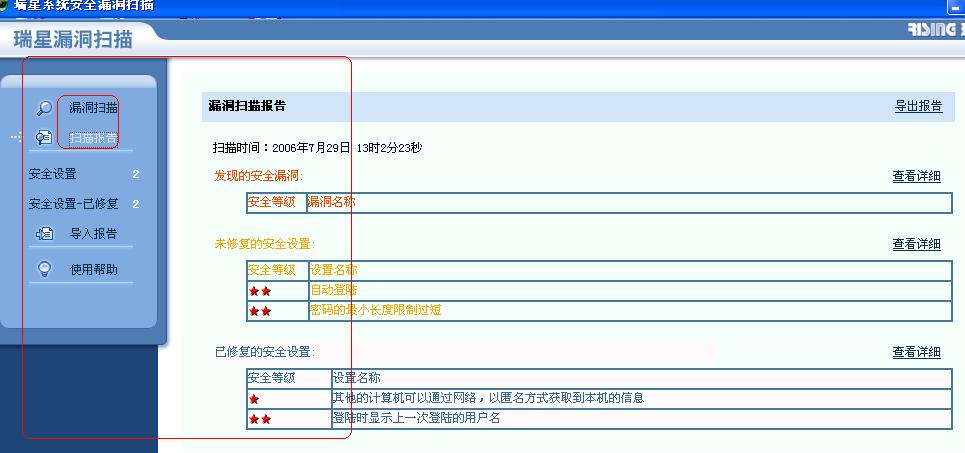Click the count 2 beside 安全设置

click(x=135, y=174)
